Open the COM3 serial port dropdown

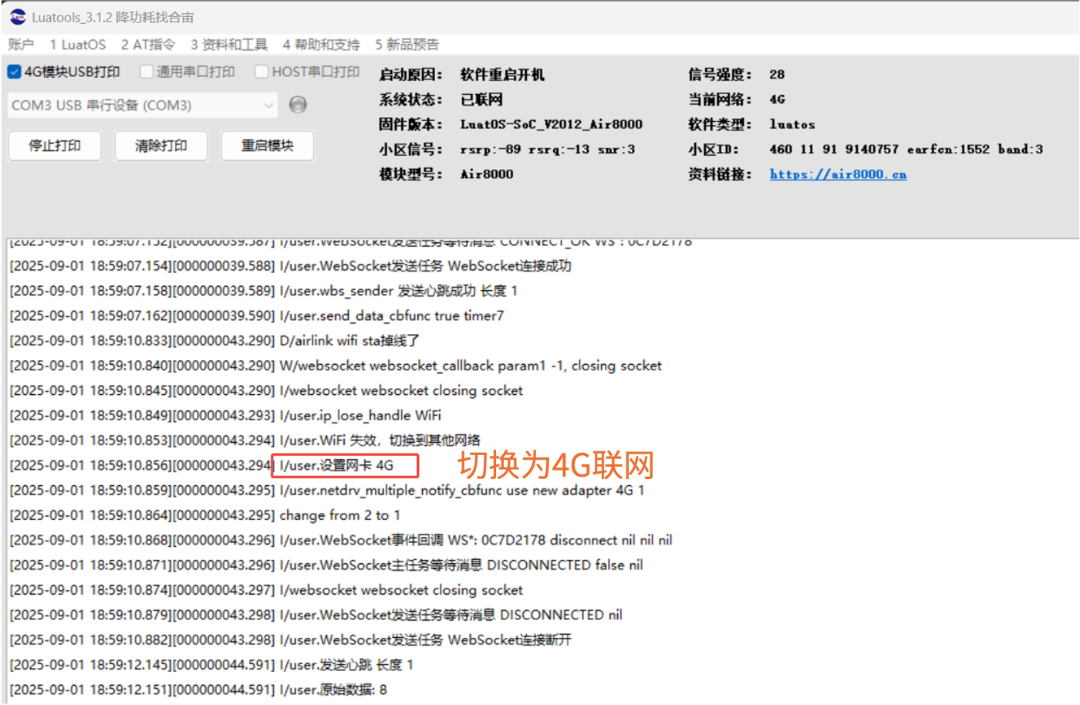coord(140,104)
